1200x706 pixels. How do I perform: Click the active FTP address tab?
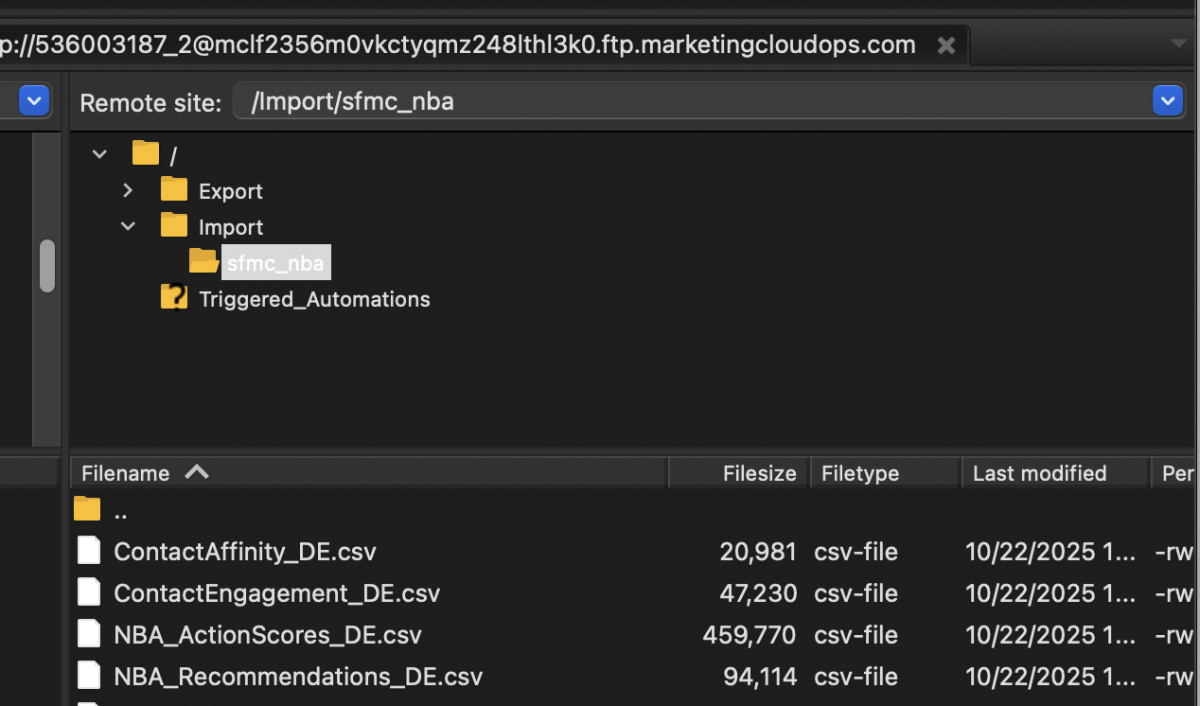pos(460,44)
